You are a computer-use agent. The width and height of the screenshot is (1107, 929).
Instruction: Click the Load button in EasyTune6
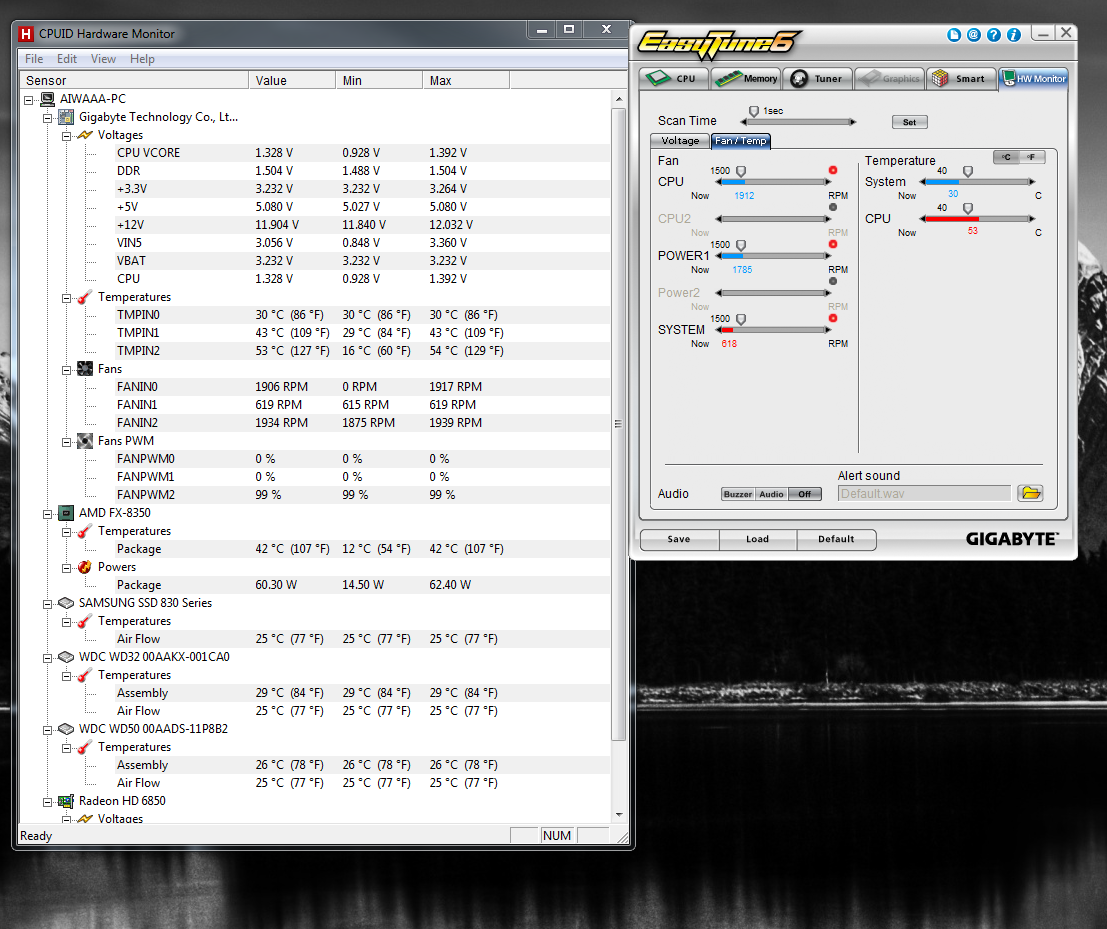click(x=758, y=539)
